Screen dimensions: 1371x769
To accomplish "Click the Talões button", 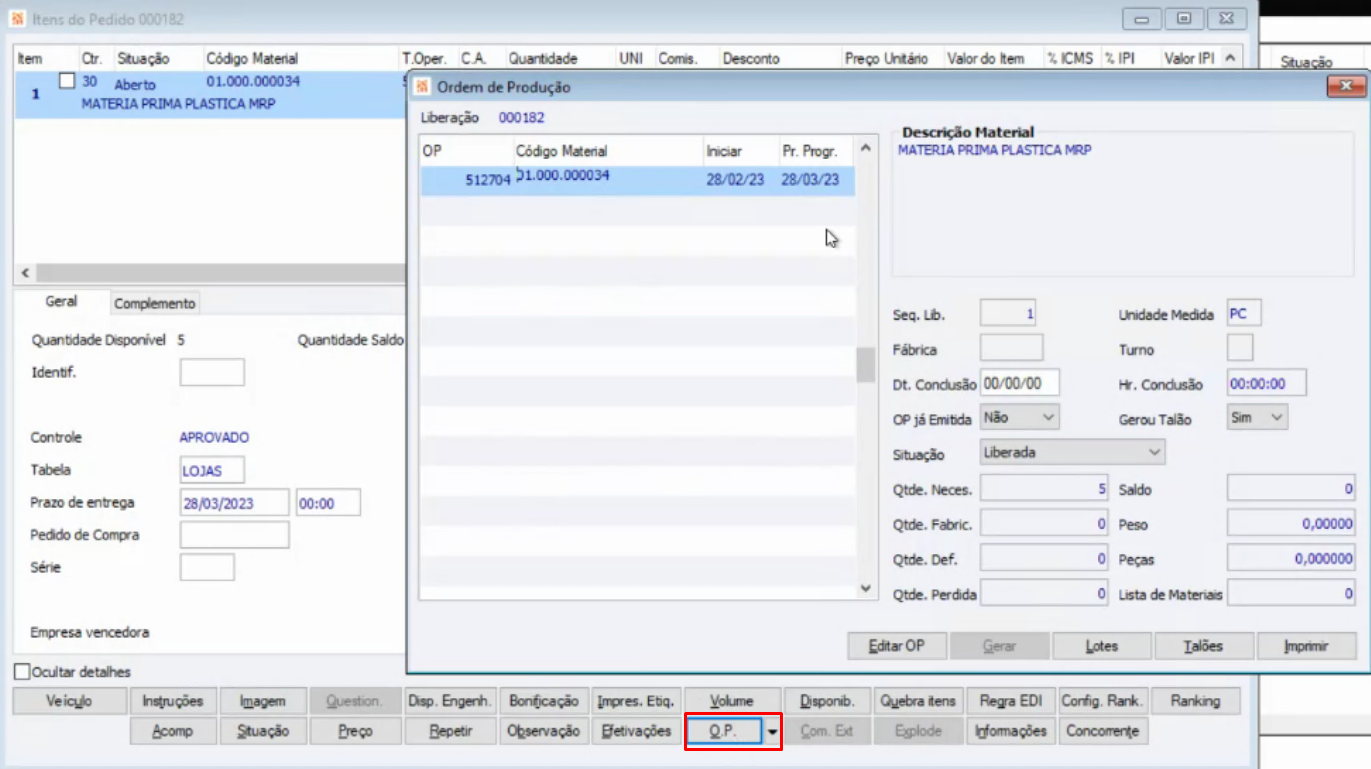I will click(x=1204, y=646).
